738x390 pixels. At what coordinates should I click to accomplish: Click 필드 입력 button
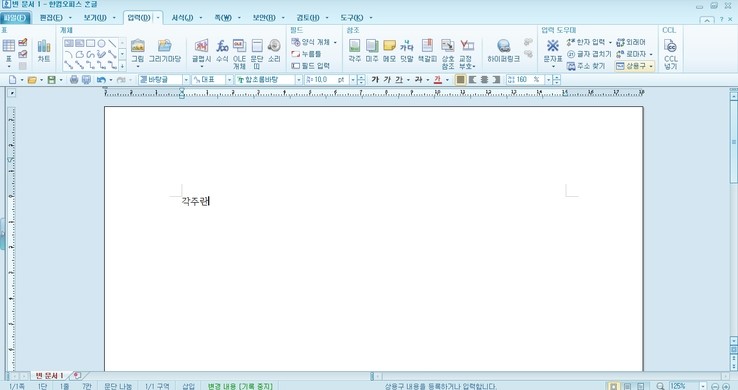(x=310, y=66)
